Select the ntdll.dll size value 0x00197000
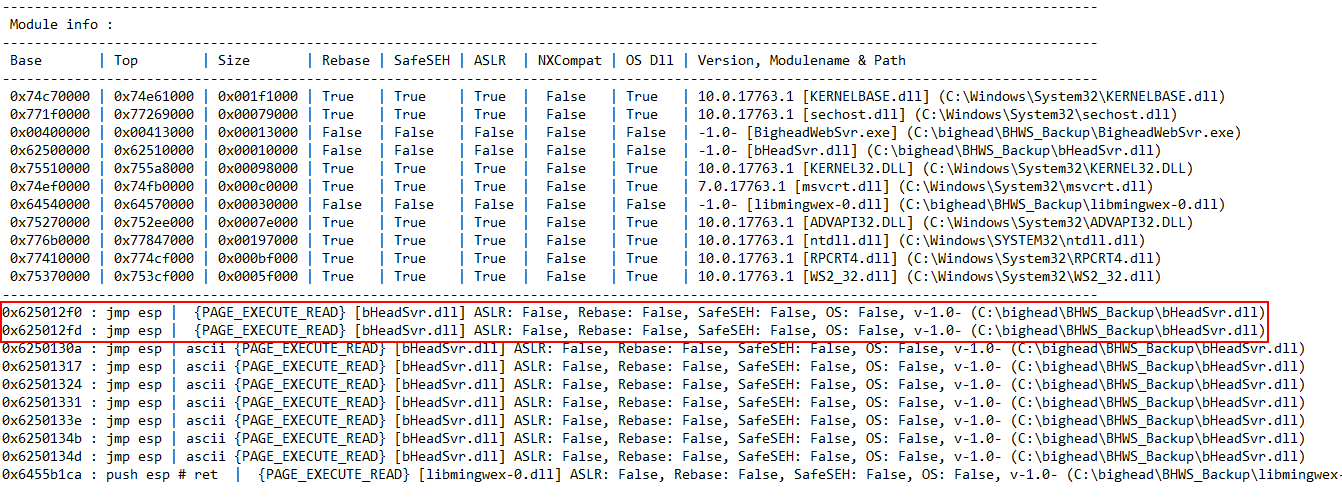This screenshot has height=502, width=1342. pyautogui.click(x=257, y=240)
